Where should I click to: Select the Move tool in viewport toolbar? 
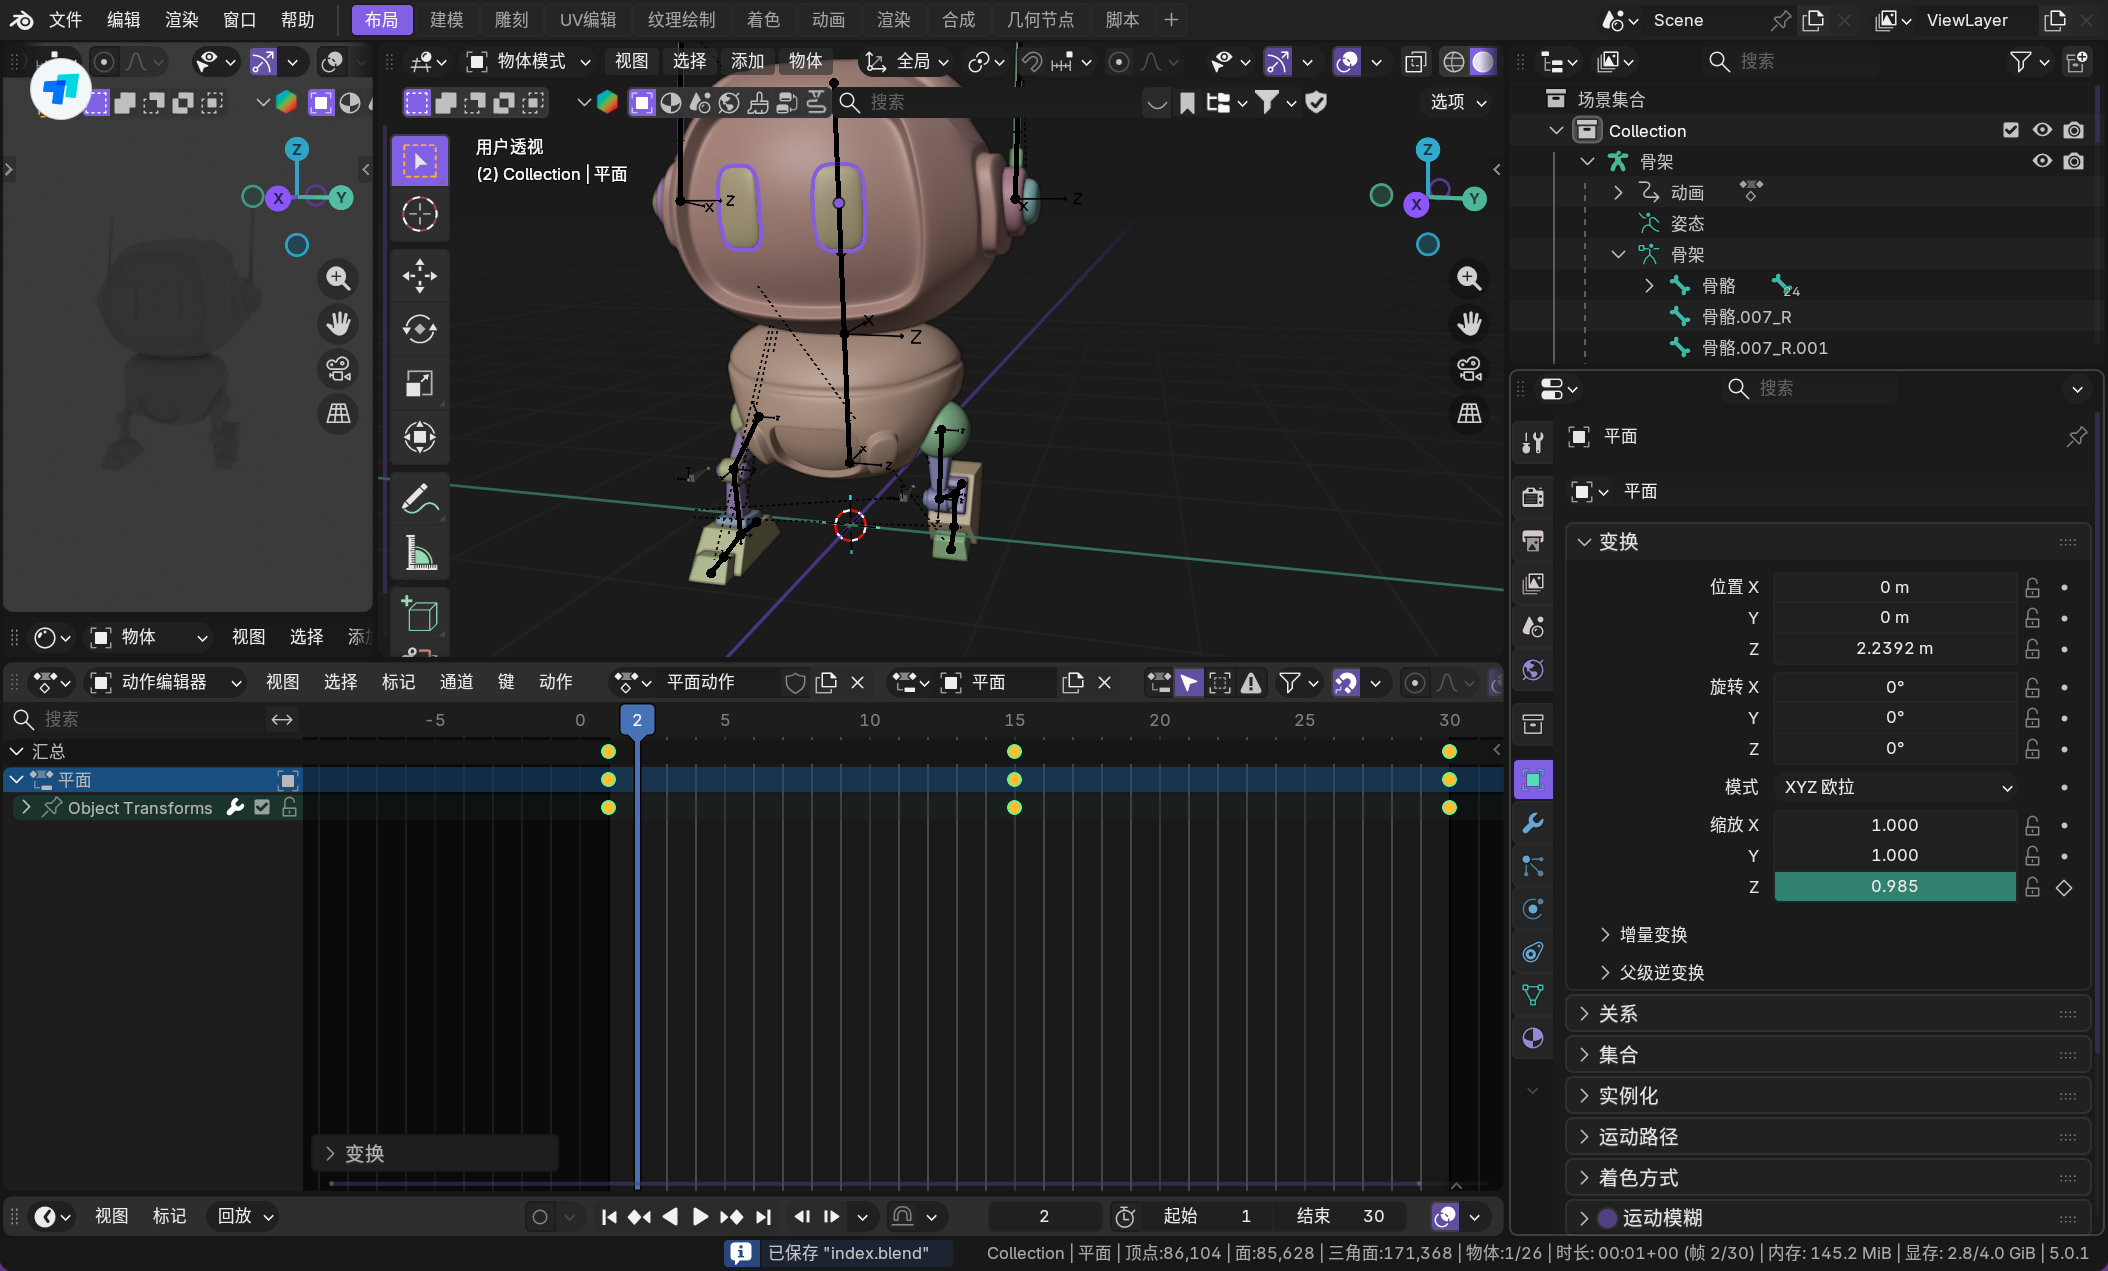pos(420,276)
